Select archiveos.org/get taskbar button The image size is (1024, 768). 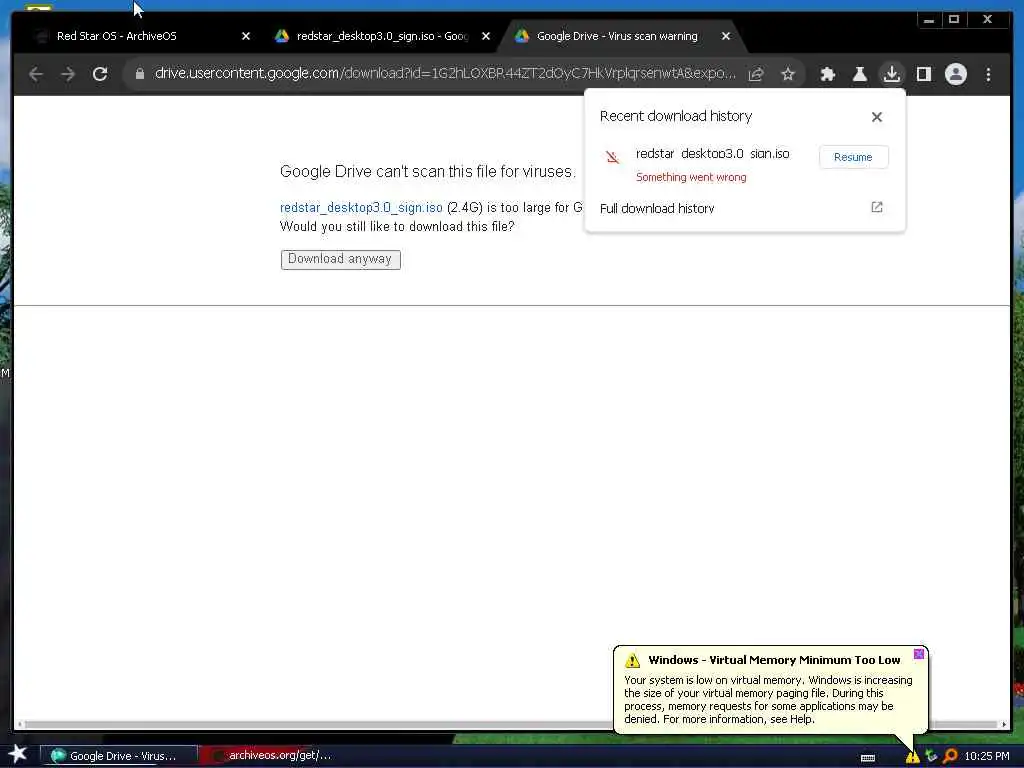pos(273,756)
